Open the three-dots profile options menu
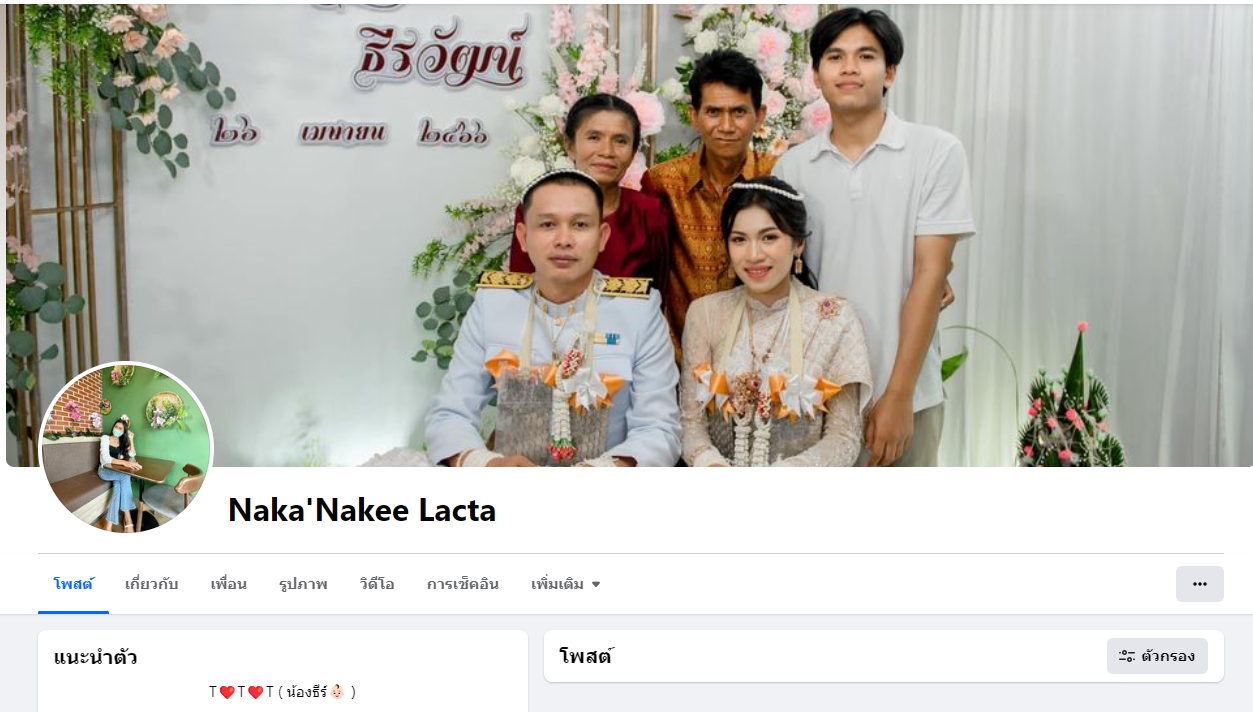This screenshot has width=1253, height=712. click(x=1199, y=584)
